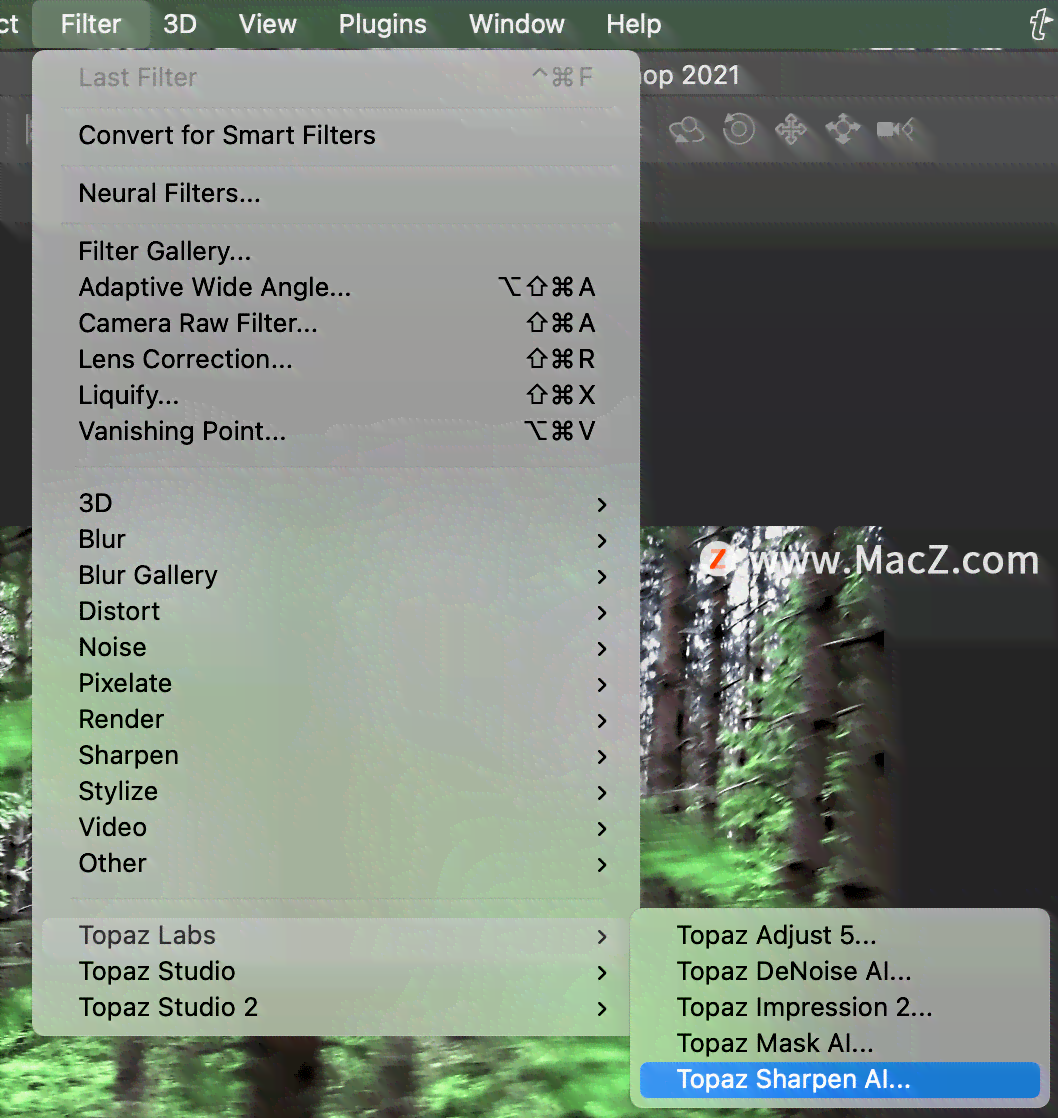1058x1118 pixels.
Task: Click the 3D orbit camera icon
Action: 687,130
